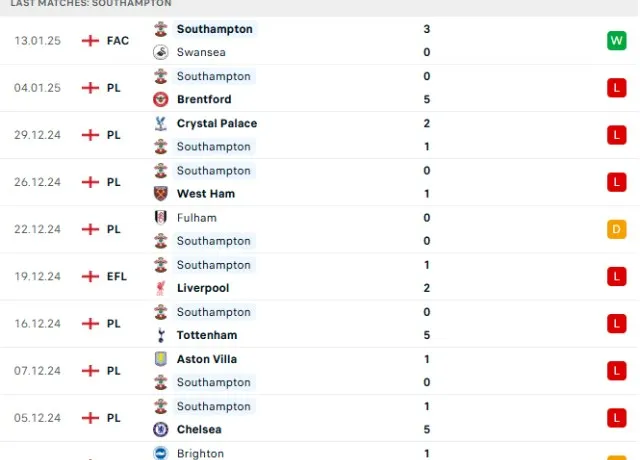Click the Aston Villa crest icon
The width and height of the screenshot is (640, 460).
tap(161, 359)
